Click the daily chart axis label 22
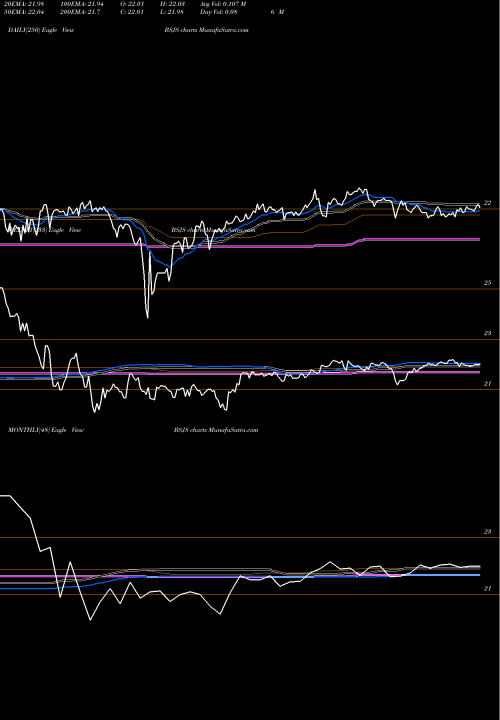This screenshot has width=500, height=720. pos(488,202)
